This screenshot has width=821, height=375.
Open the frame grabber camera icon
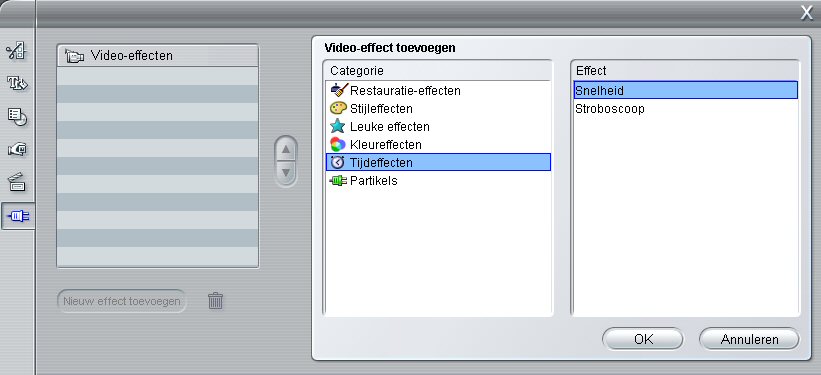[x=16, y=150]
